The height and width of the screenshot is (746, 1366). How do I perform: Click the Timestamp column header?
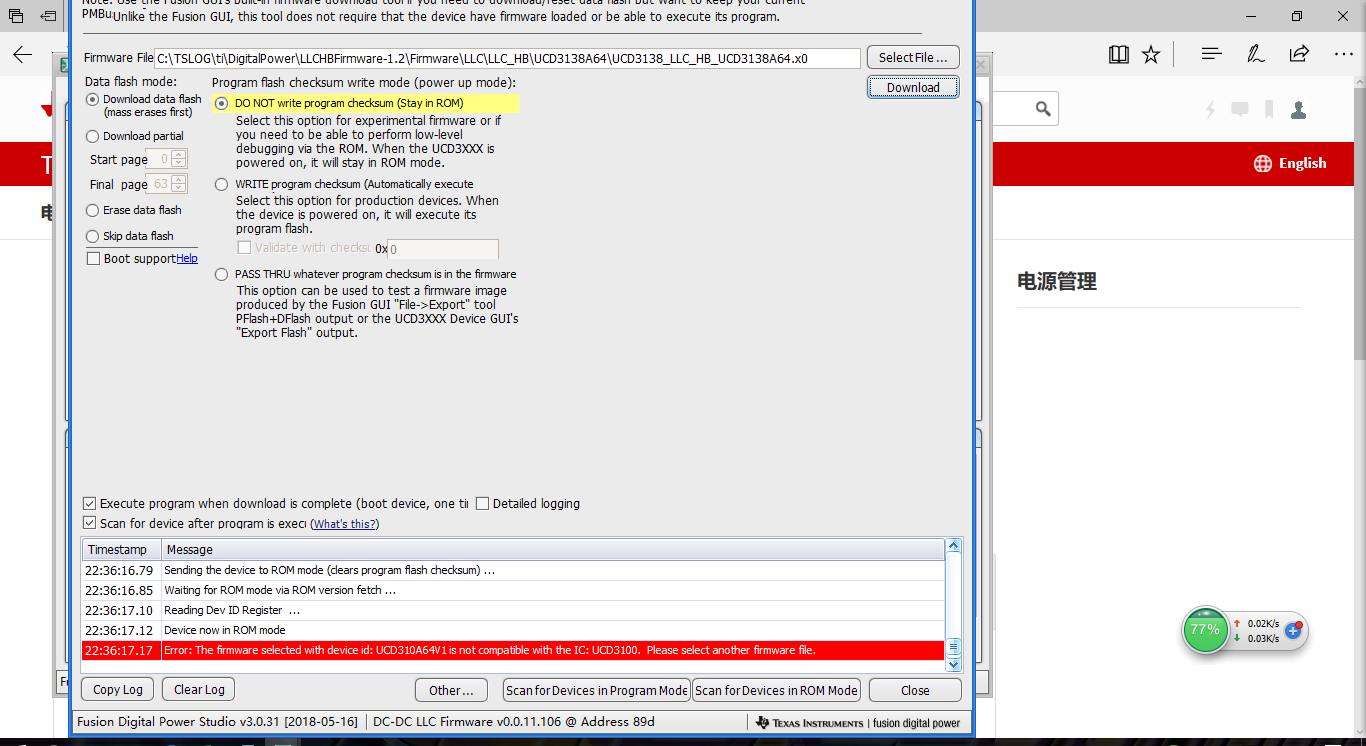(x=121, y=550)
